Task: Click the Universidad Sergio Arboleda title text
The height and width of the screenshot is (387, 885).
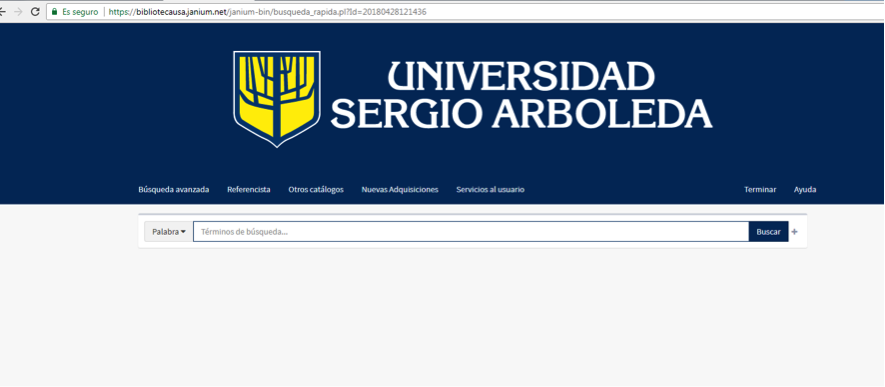Action: point(521,94)
